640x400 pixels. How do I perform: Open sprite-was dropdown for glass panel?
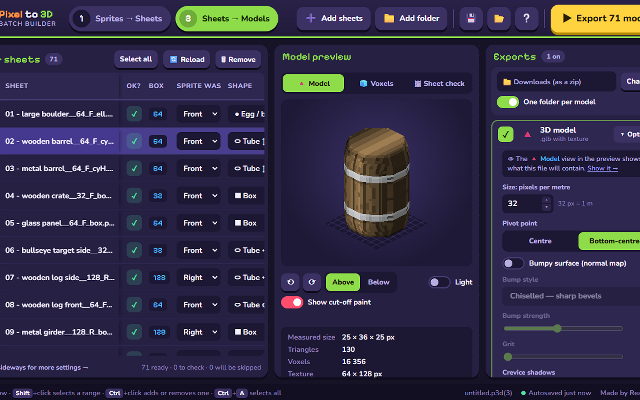[198, 223]
